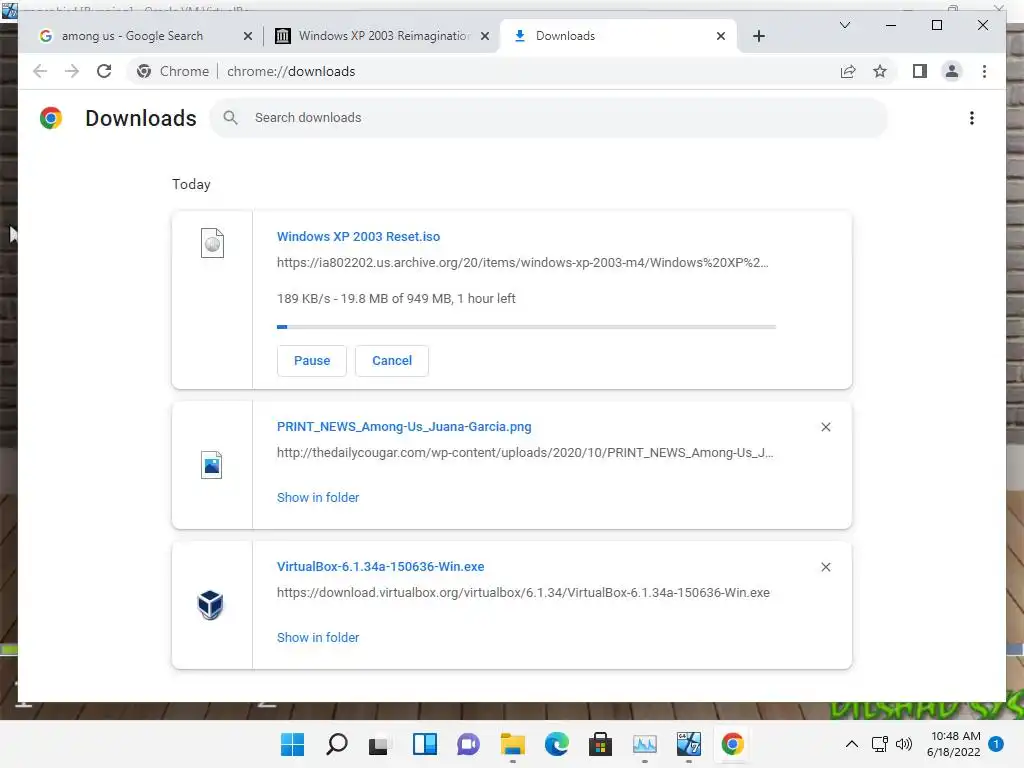Click the ISO file icon for Windows XP
This screenshot has height=768, width=1024.
point(212,243)
